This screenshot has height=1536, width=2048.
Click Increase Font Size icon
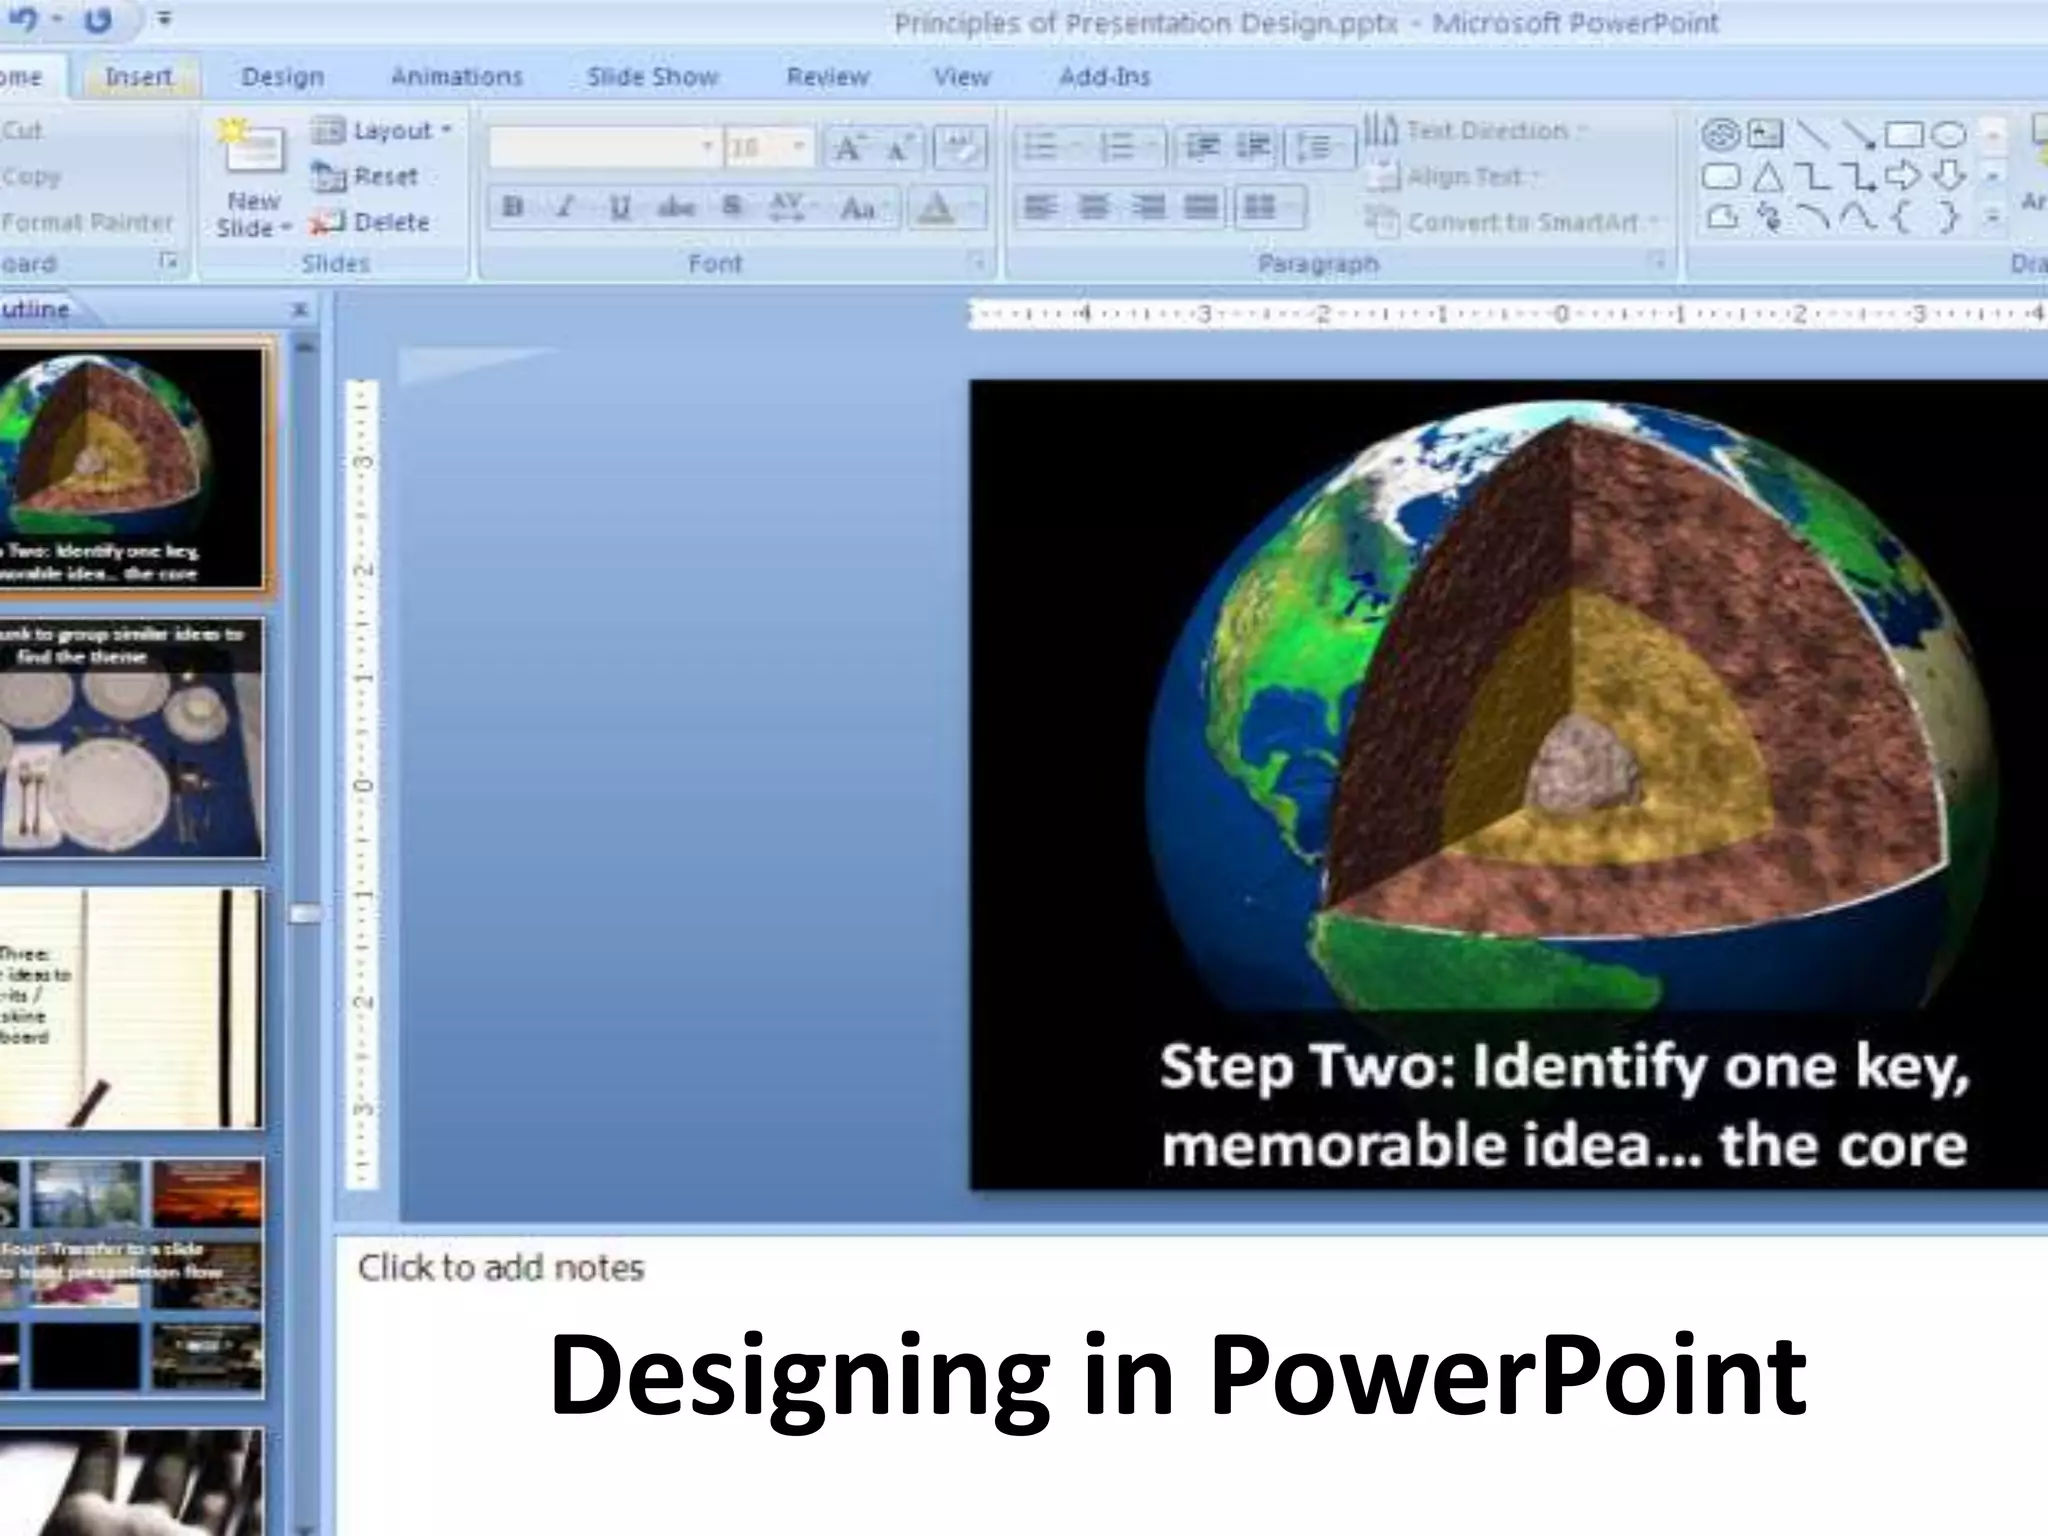(x=848, y=149)
